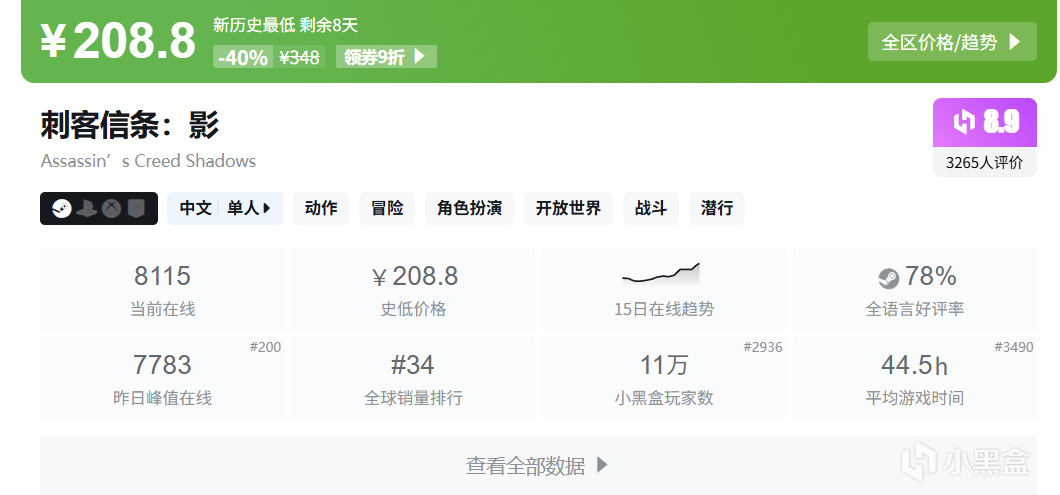This screenshot has width=1060, height=495.
Task: Select the PlayStation platform icon
Action: (87, 209)
